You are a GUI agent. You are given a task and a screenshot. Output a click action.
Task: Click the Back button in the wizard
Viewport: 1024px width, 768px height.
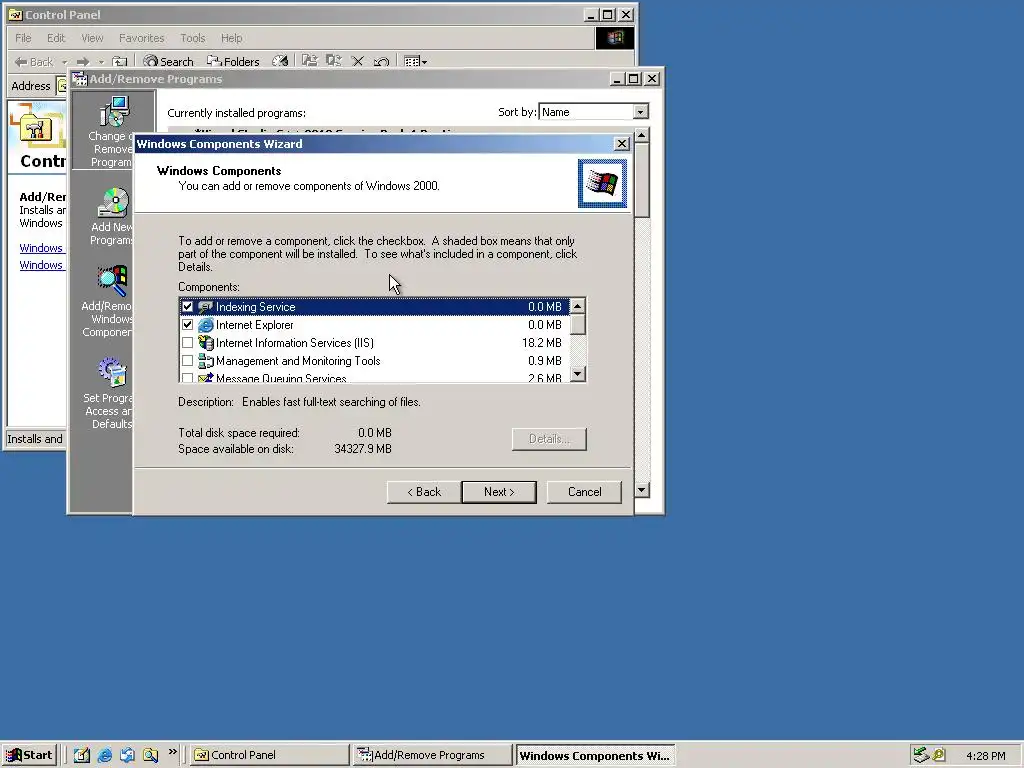click(x=424, y=492)
